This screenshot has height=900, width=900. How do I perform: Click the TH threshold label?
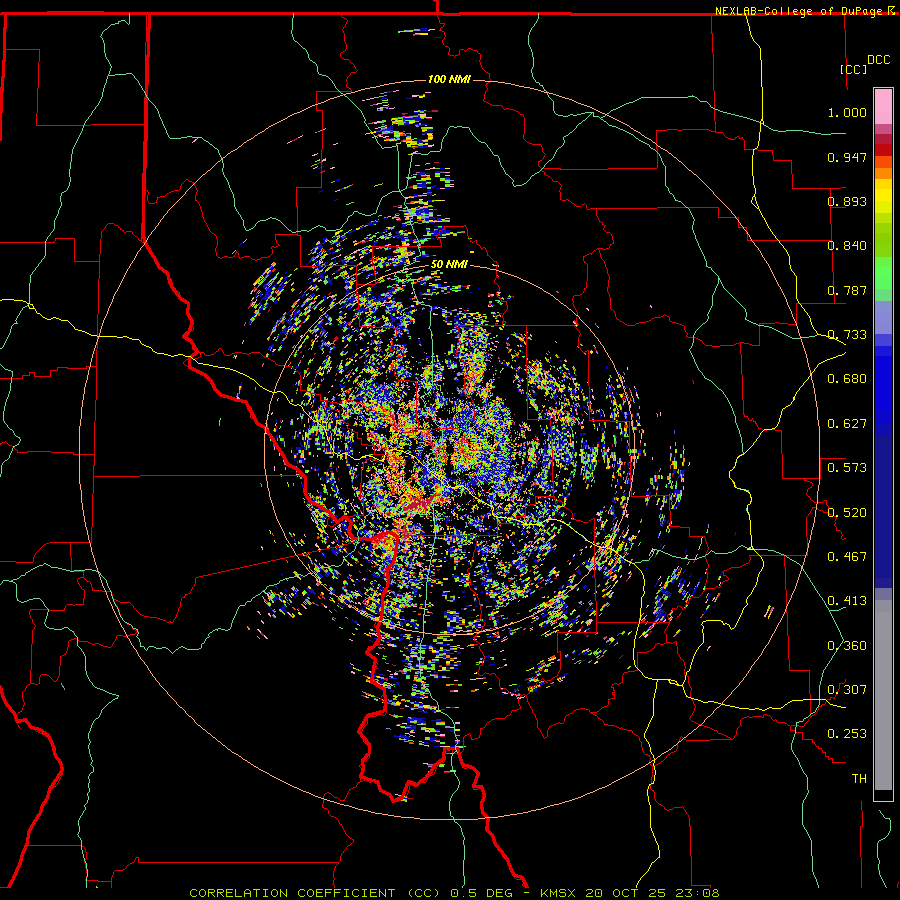[859, 779]
